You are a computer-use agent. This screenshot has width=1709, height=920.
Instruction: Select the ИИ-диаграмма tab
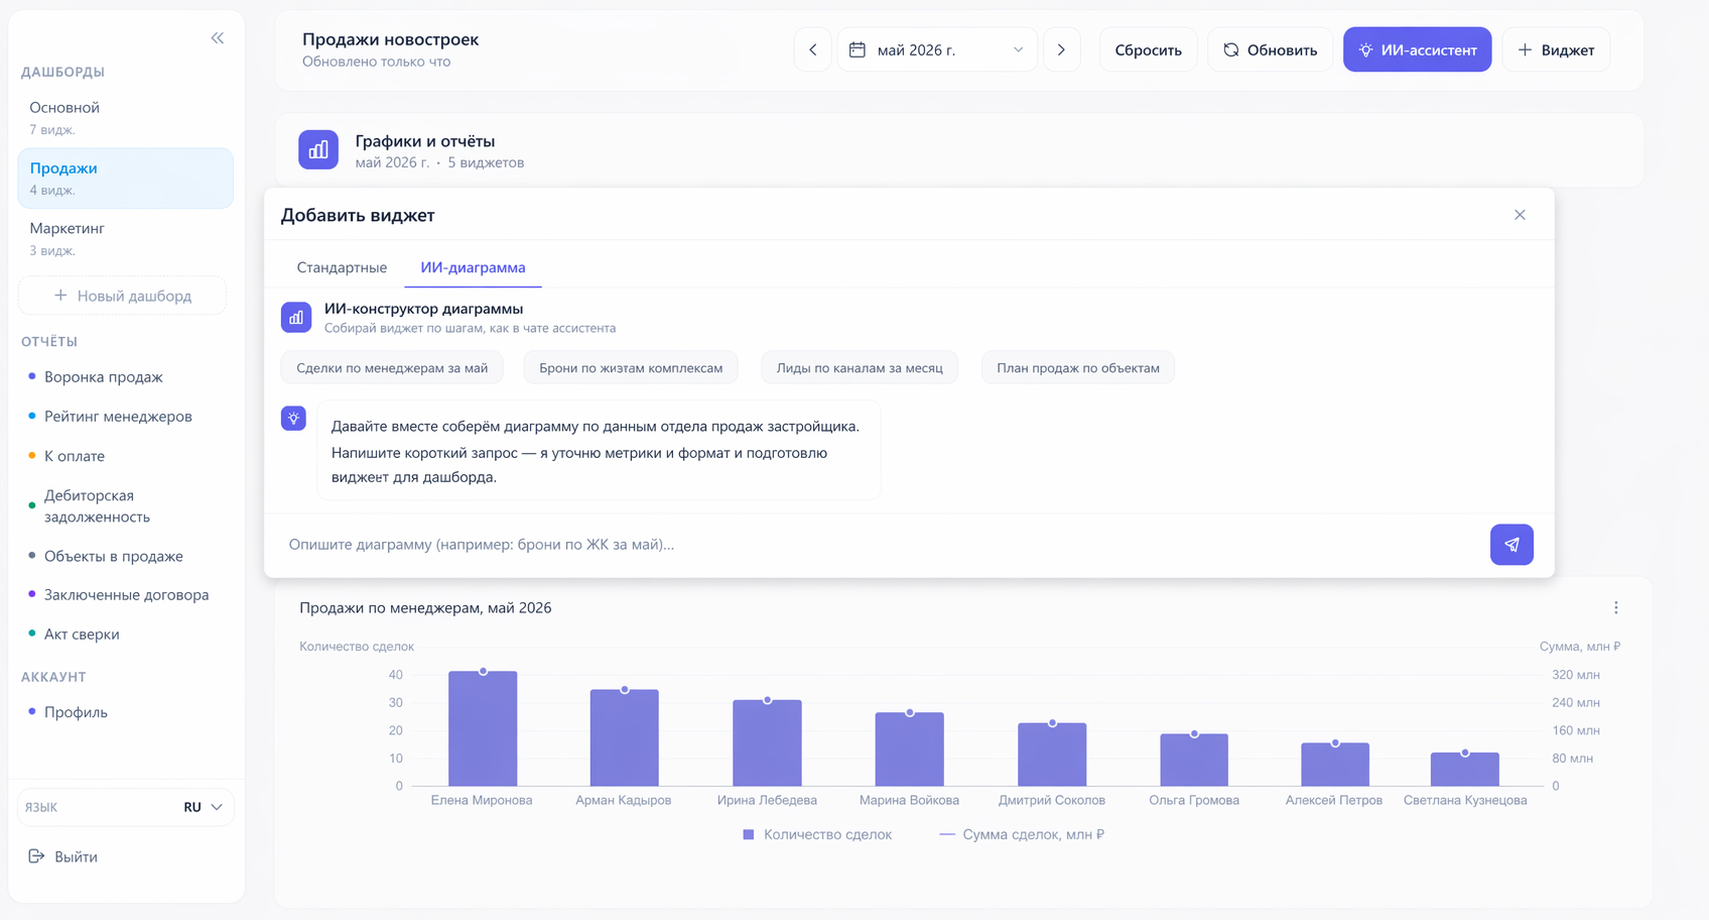point(473,268)
